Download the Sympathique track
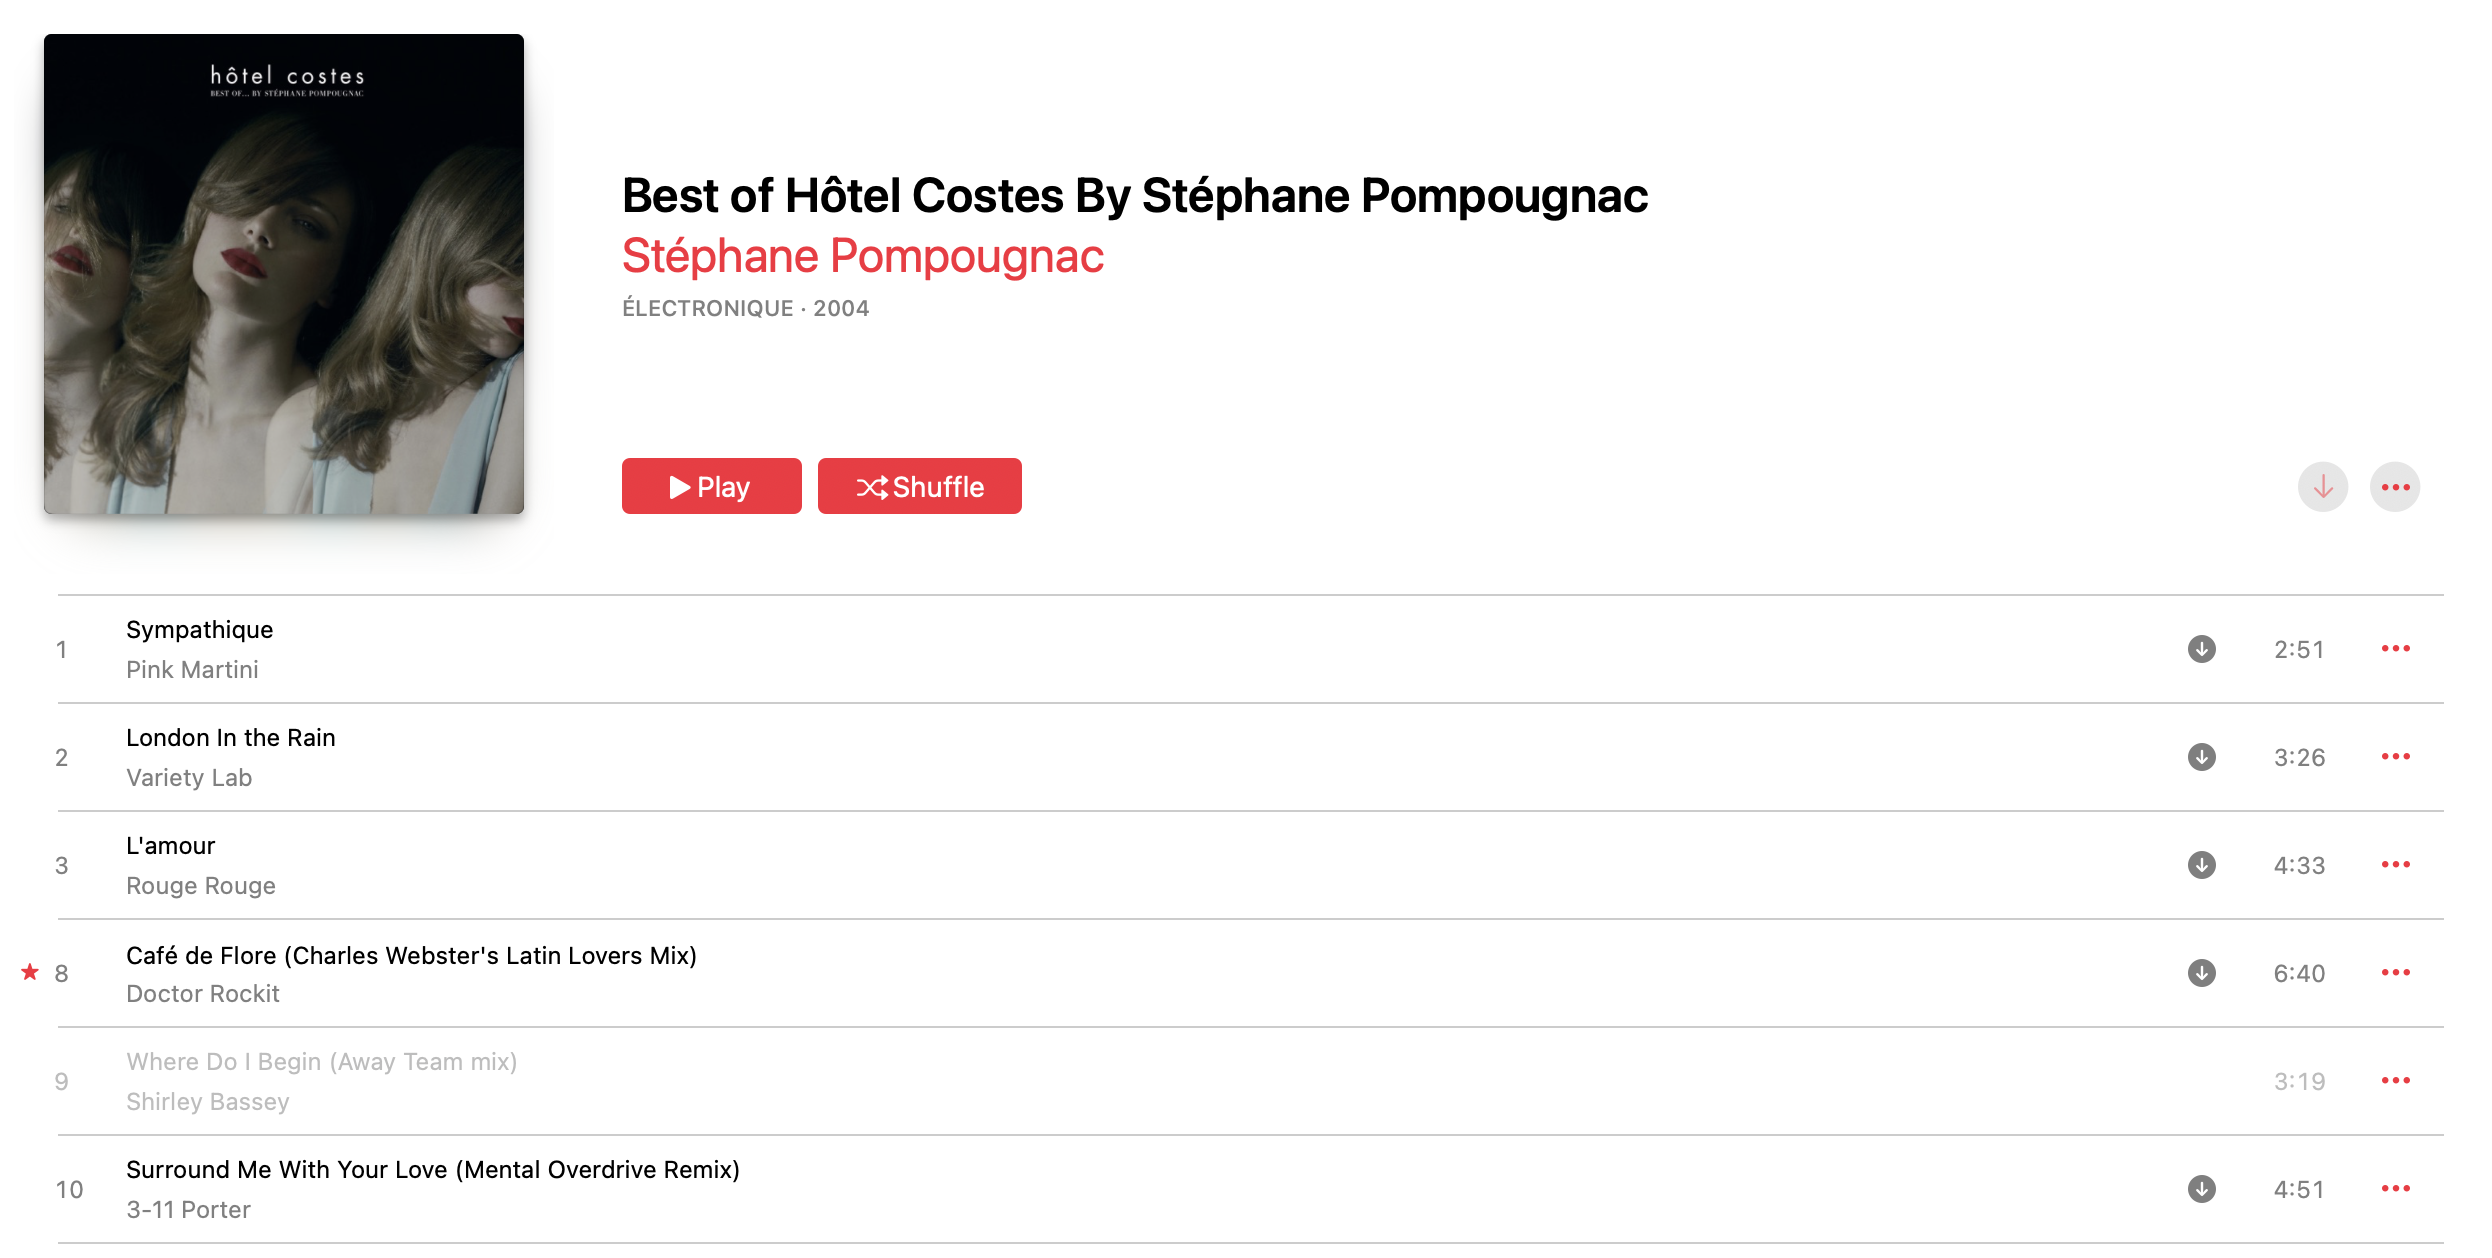Image resolution: width=2492 pixels, height=1258 pixels. point(2201,649)
